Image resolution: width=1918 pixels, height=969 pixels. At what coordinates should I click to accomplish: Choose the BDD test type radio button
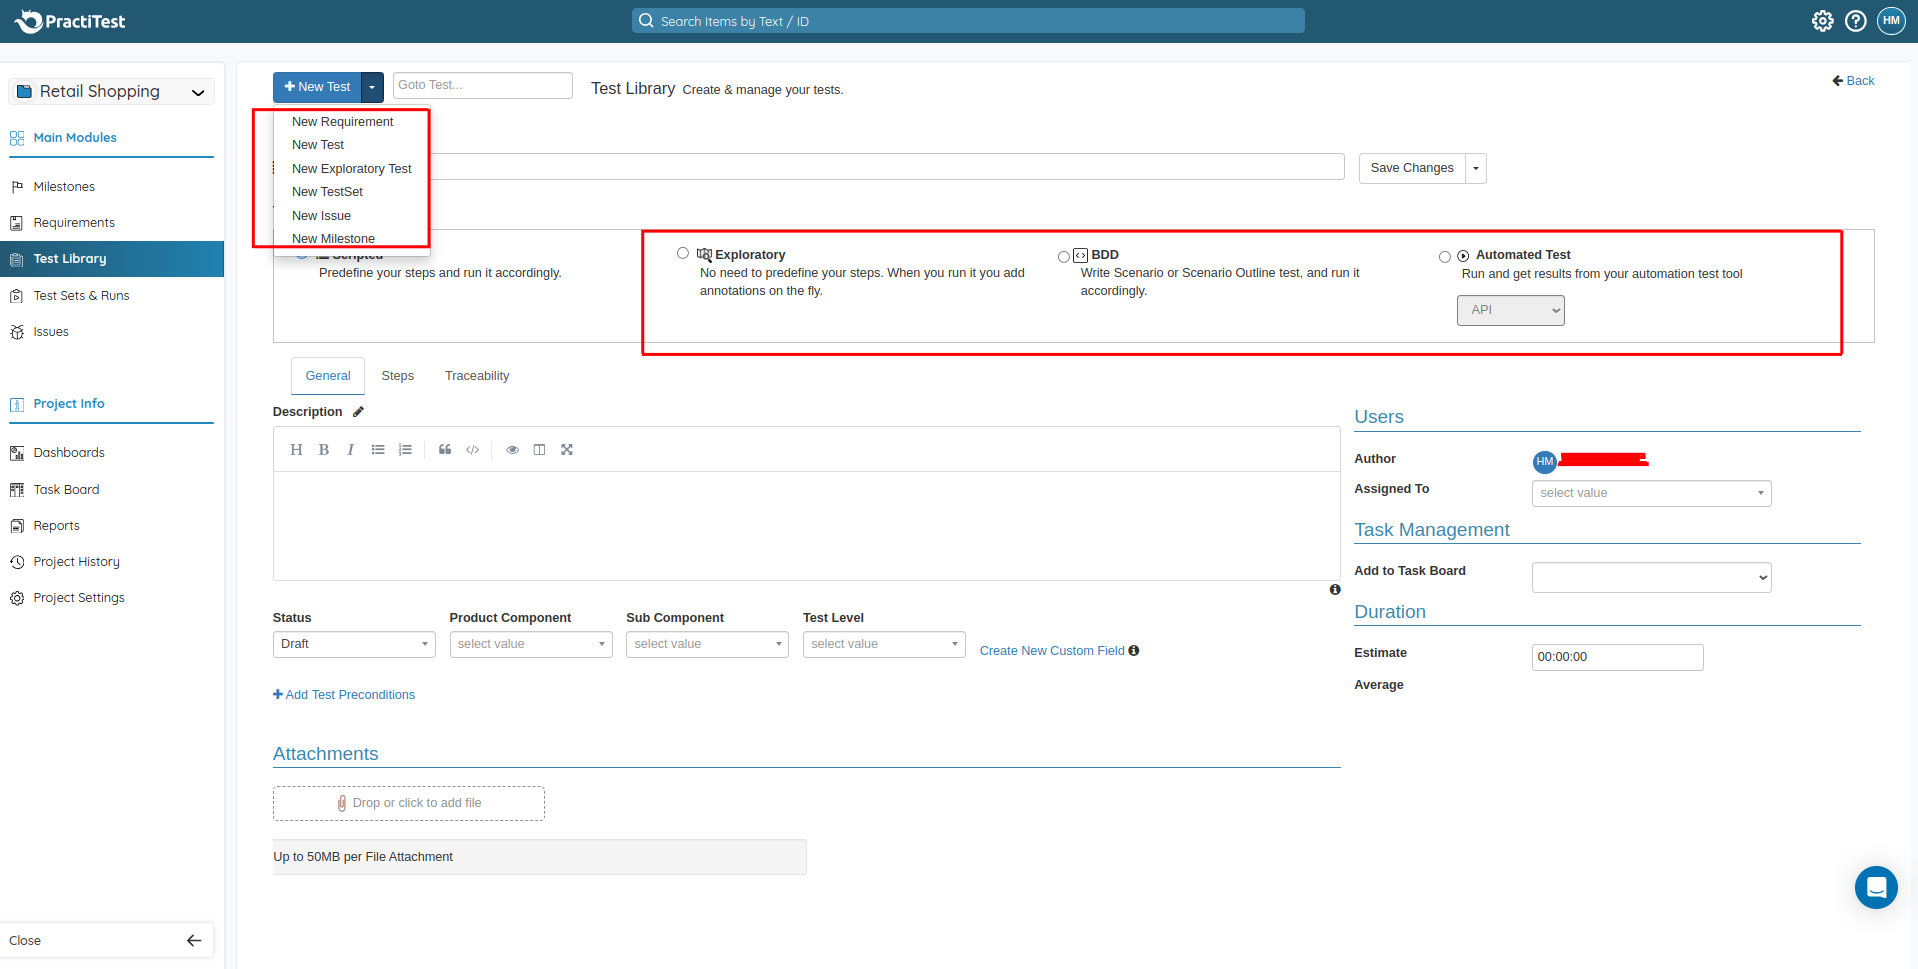(x=1063, y=257)
